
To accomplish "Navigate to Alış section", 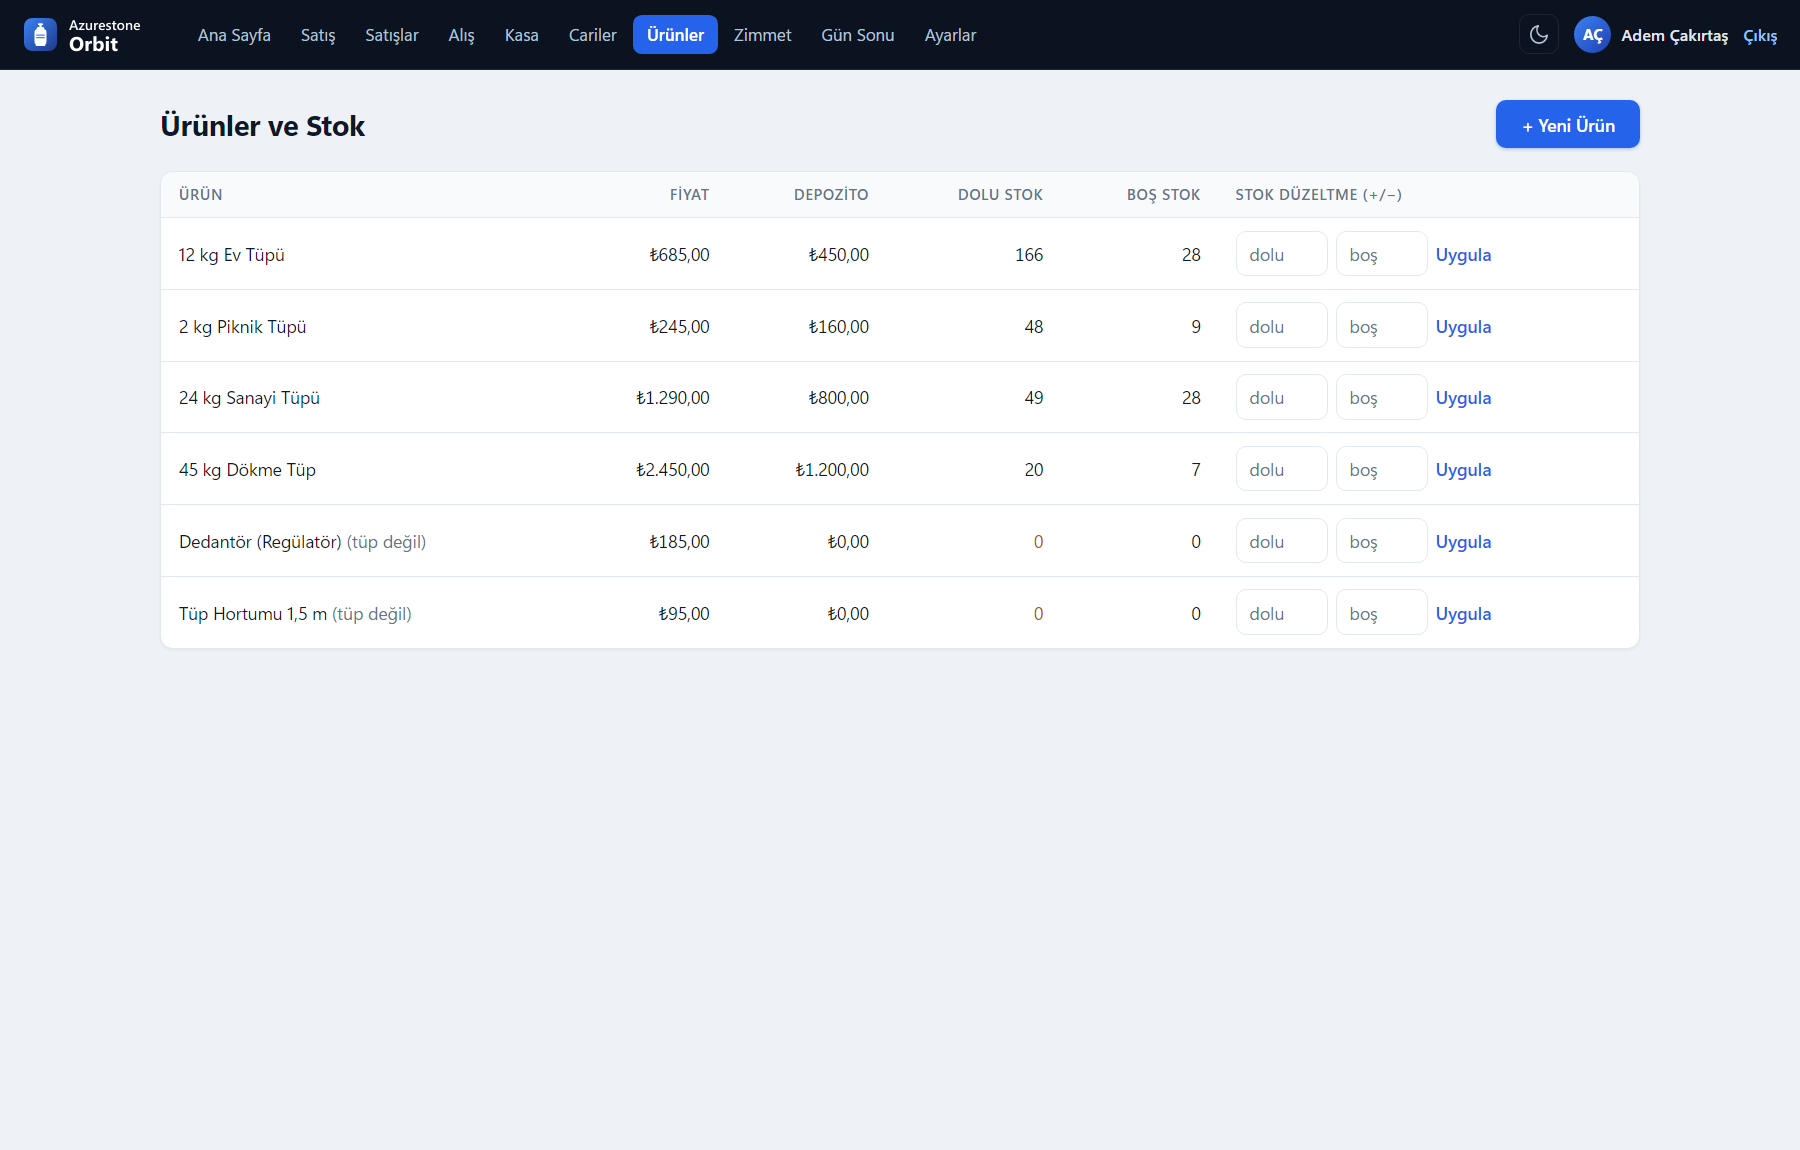I will (x=461, y=35).
